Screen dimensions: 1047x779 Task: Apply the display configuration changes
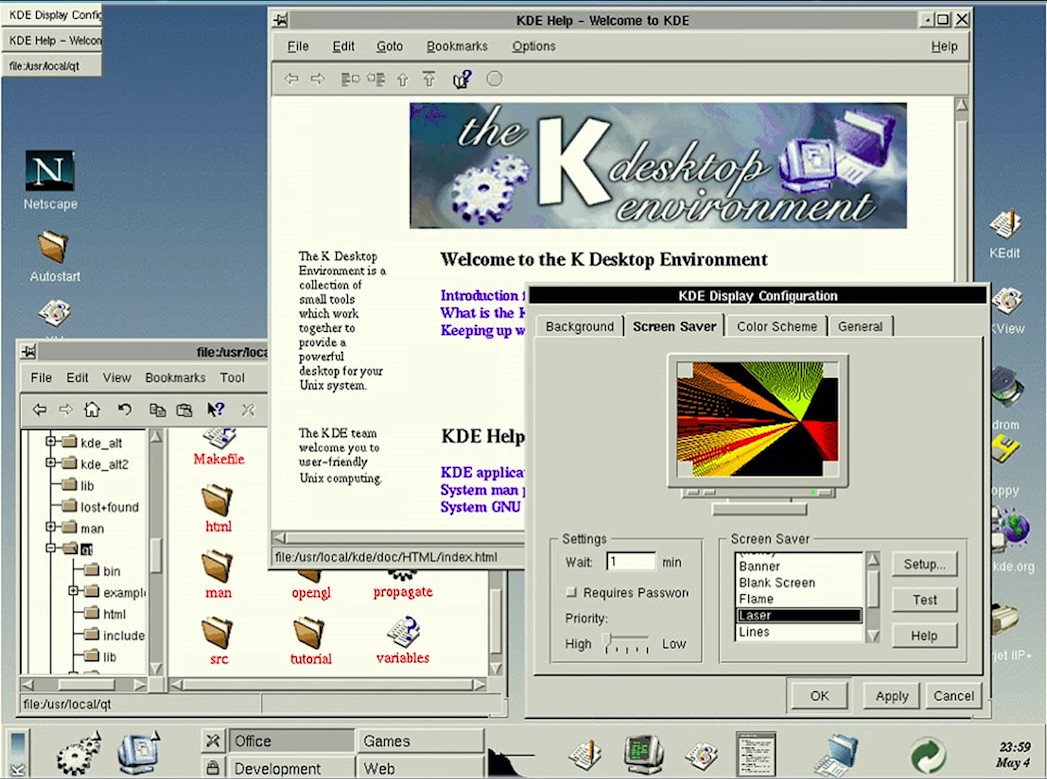[889, 695]
